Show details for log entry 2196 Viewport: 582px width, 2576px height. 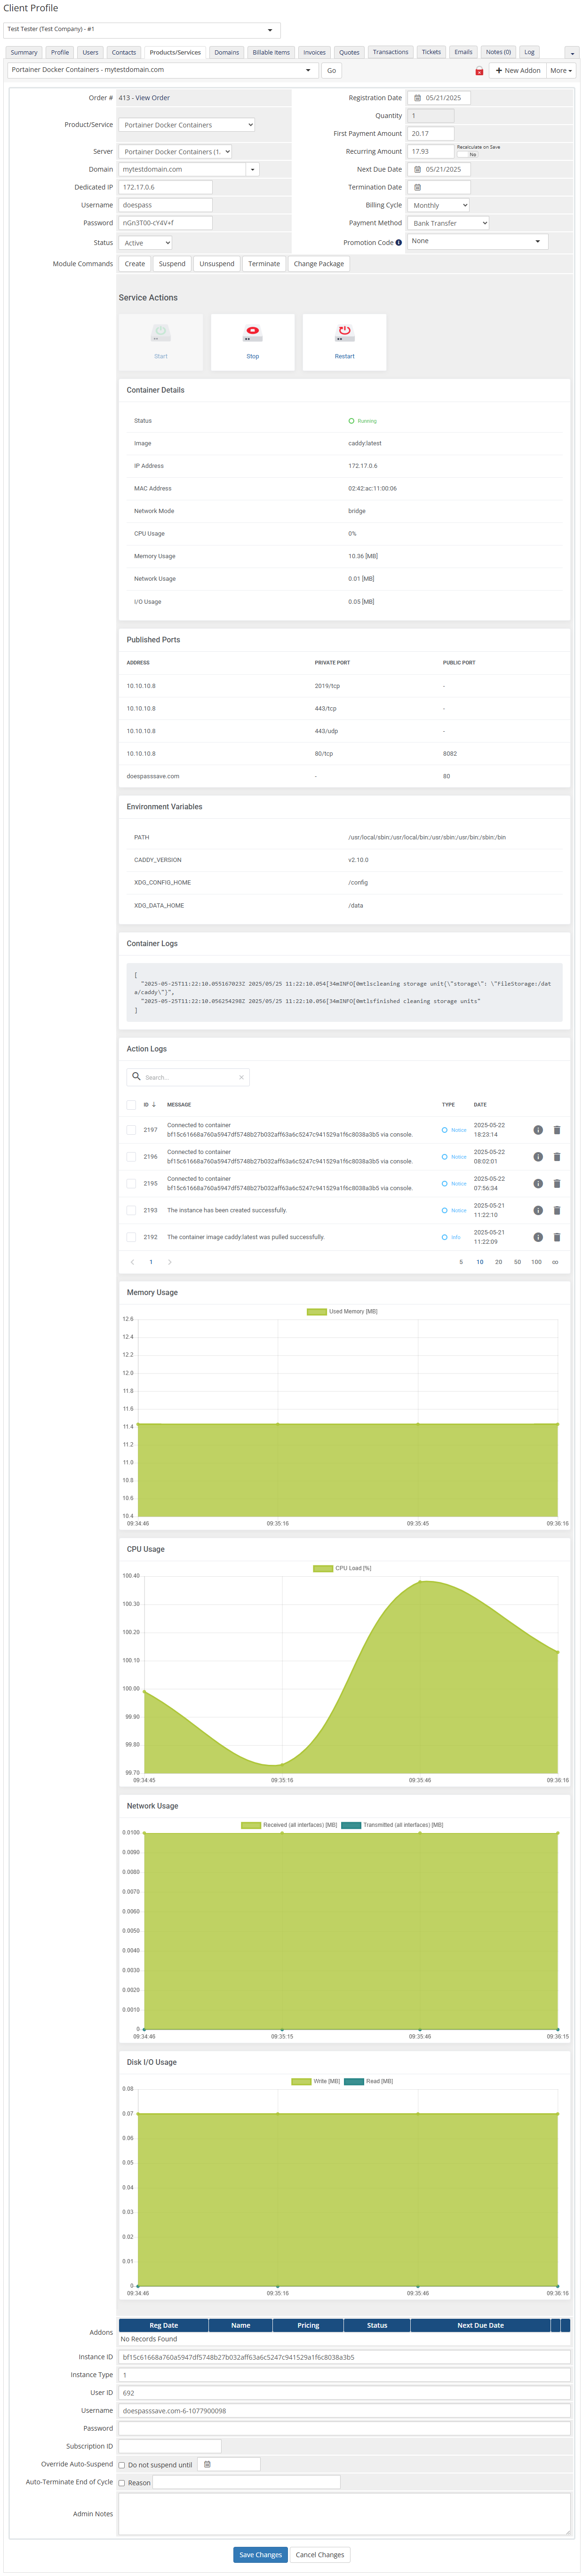coord(537,1157)
